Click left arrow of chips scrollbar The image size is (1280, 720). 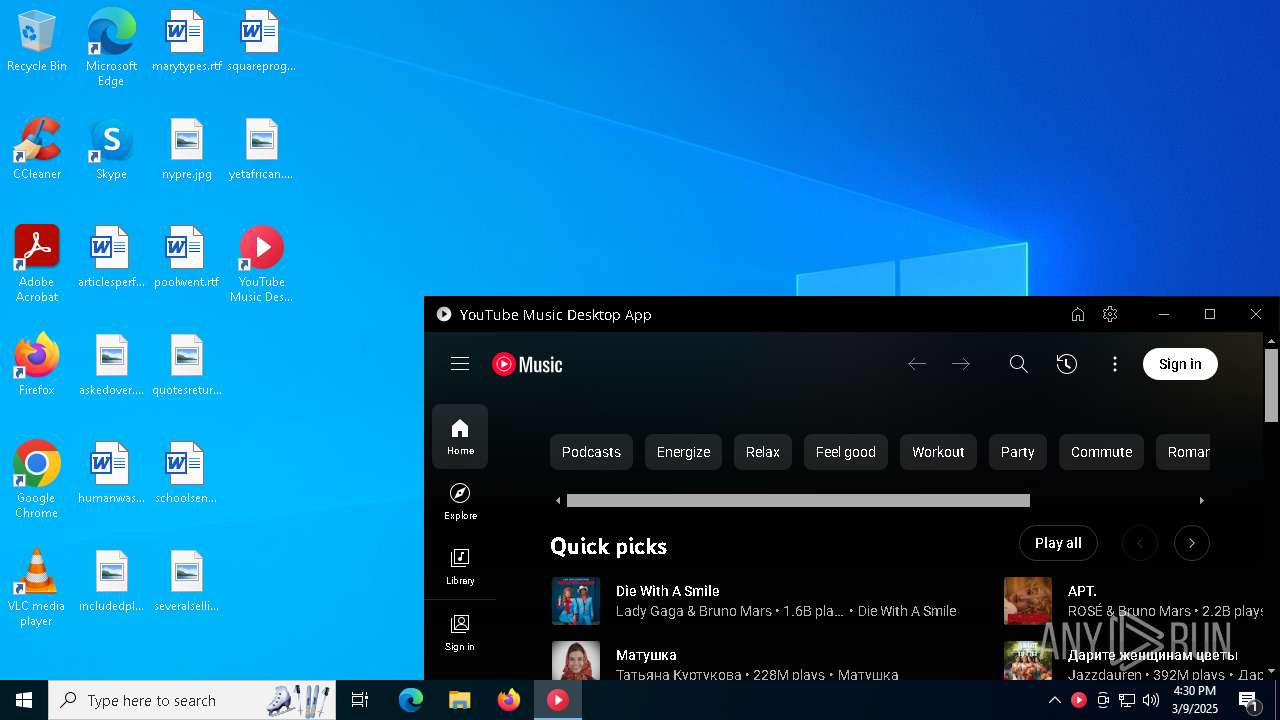pos(558,500)
